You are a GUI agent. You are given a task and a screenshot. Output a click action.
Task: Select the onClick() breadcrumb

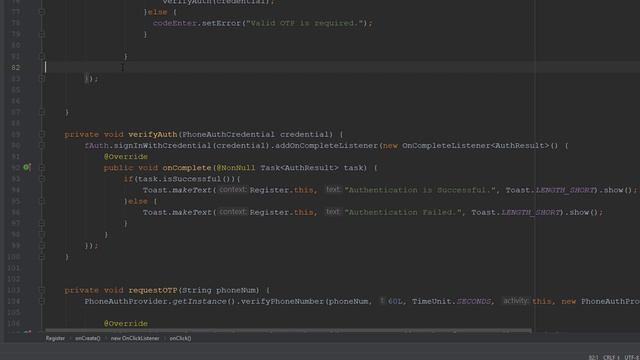tap(180, 338)
